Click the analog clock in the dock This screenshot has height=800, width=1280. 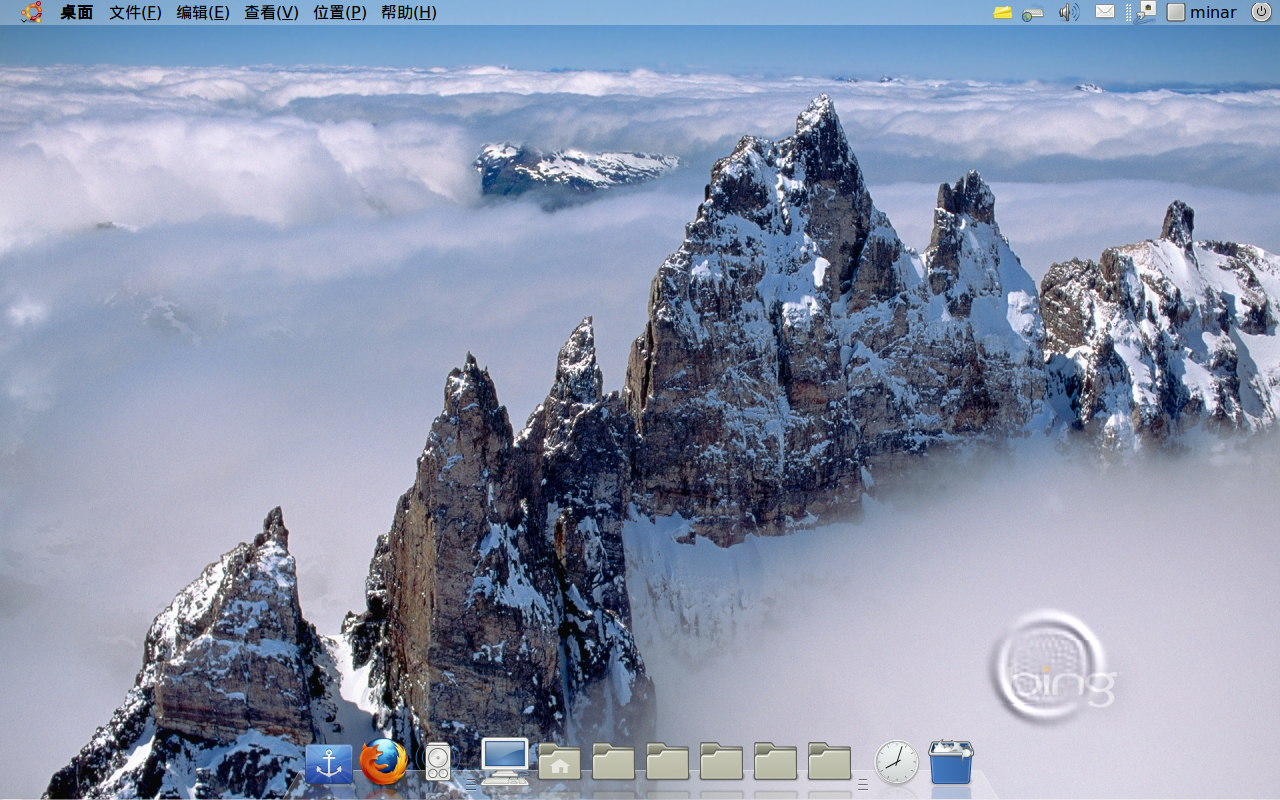[897, 762]
